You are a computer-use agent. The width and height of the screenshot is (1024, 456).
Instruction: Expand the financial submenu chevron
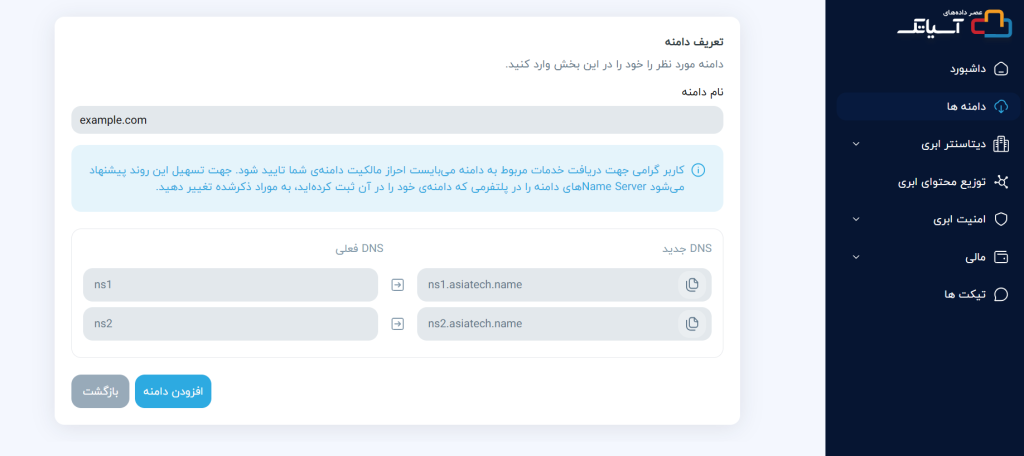[855, 257]
